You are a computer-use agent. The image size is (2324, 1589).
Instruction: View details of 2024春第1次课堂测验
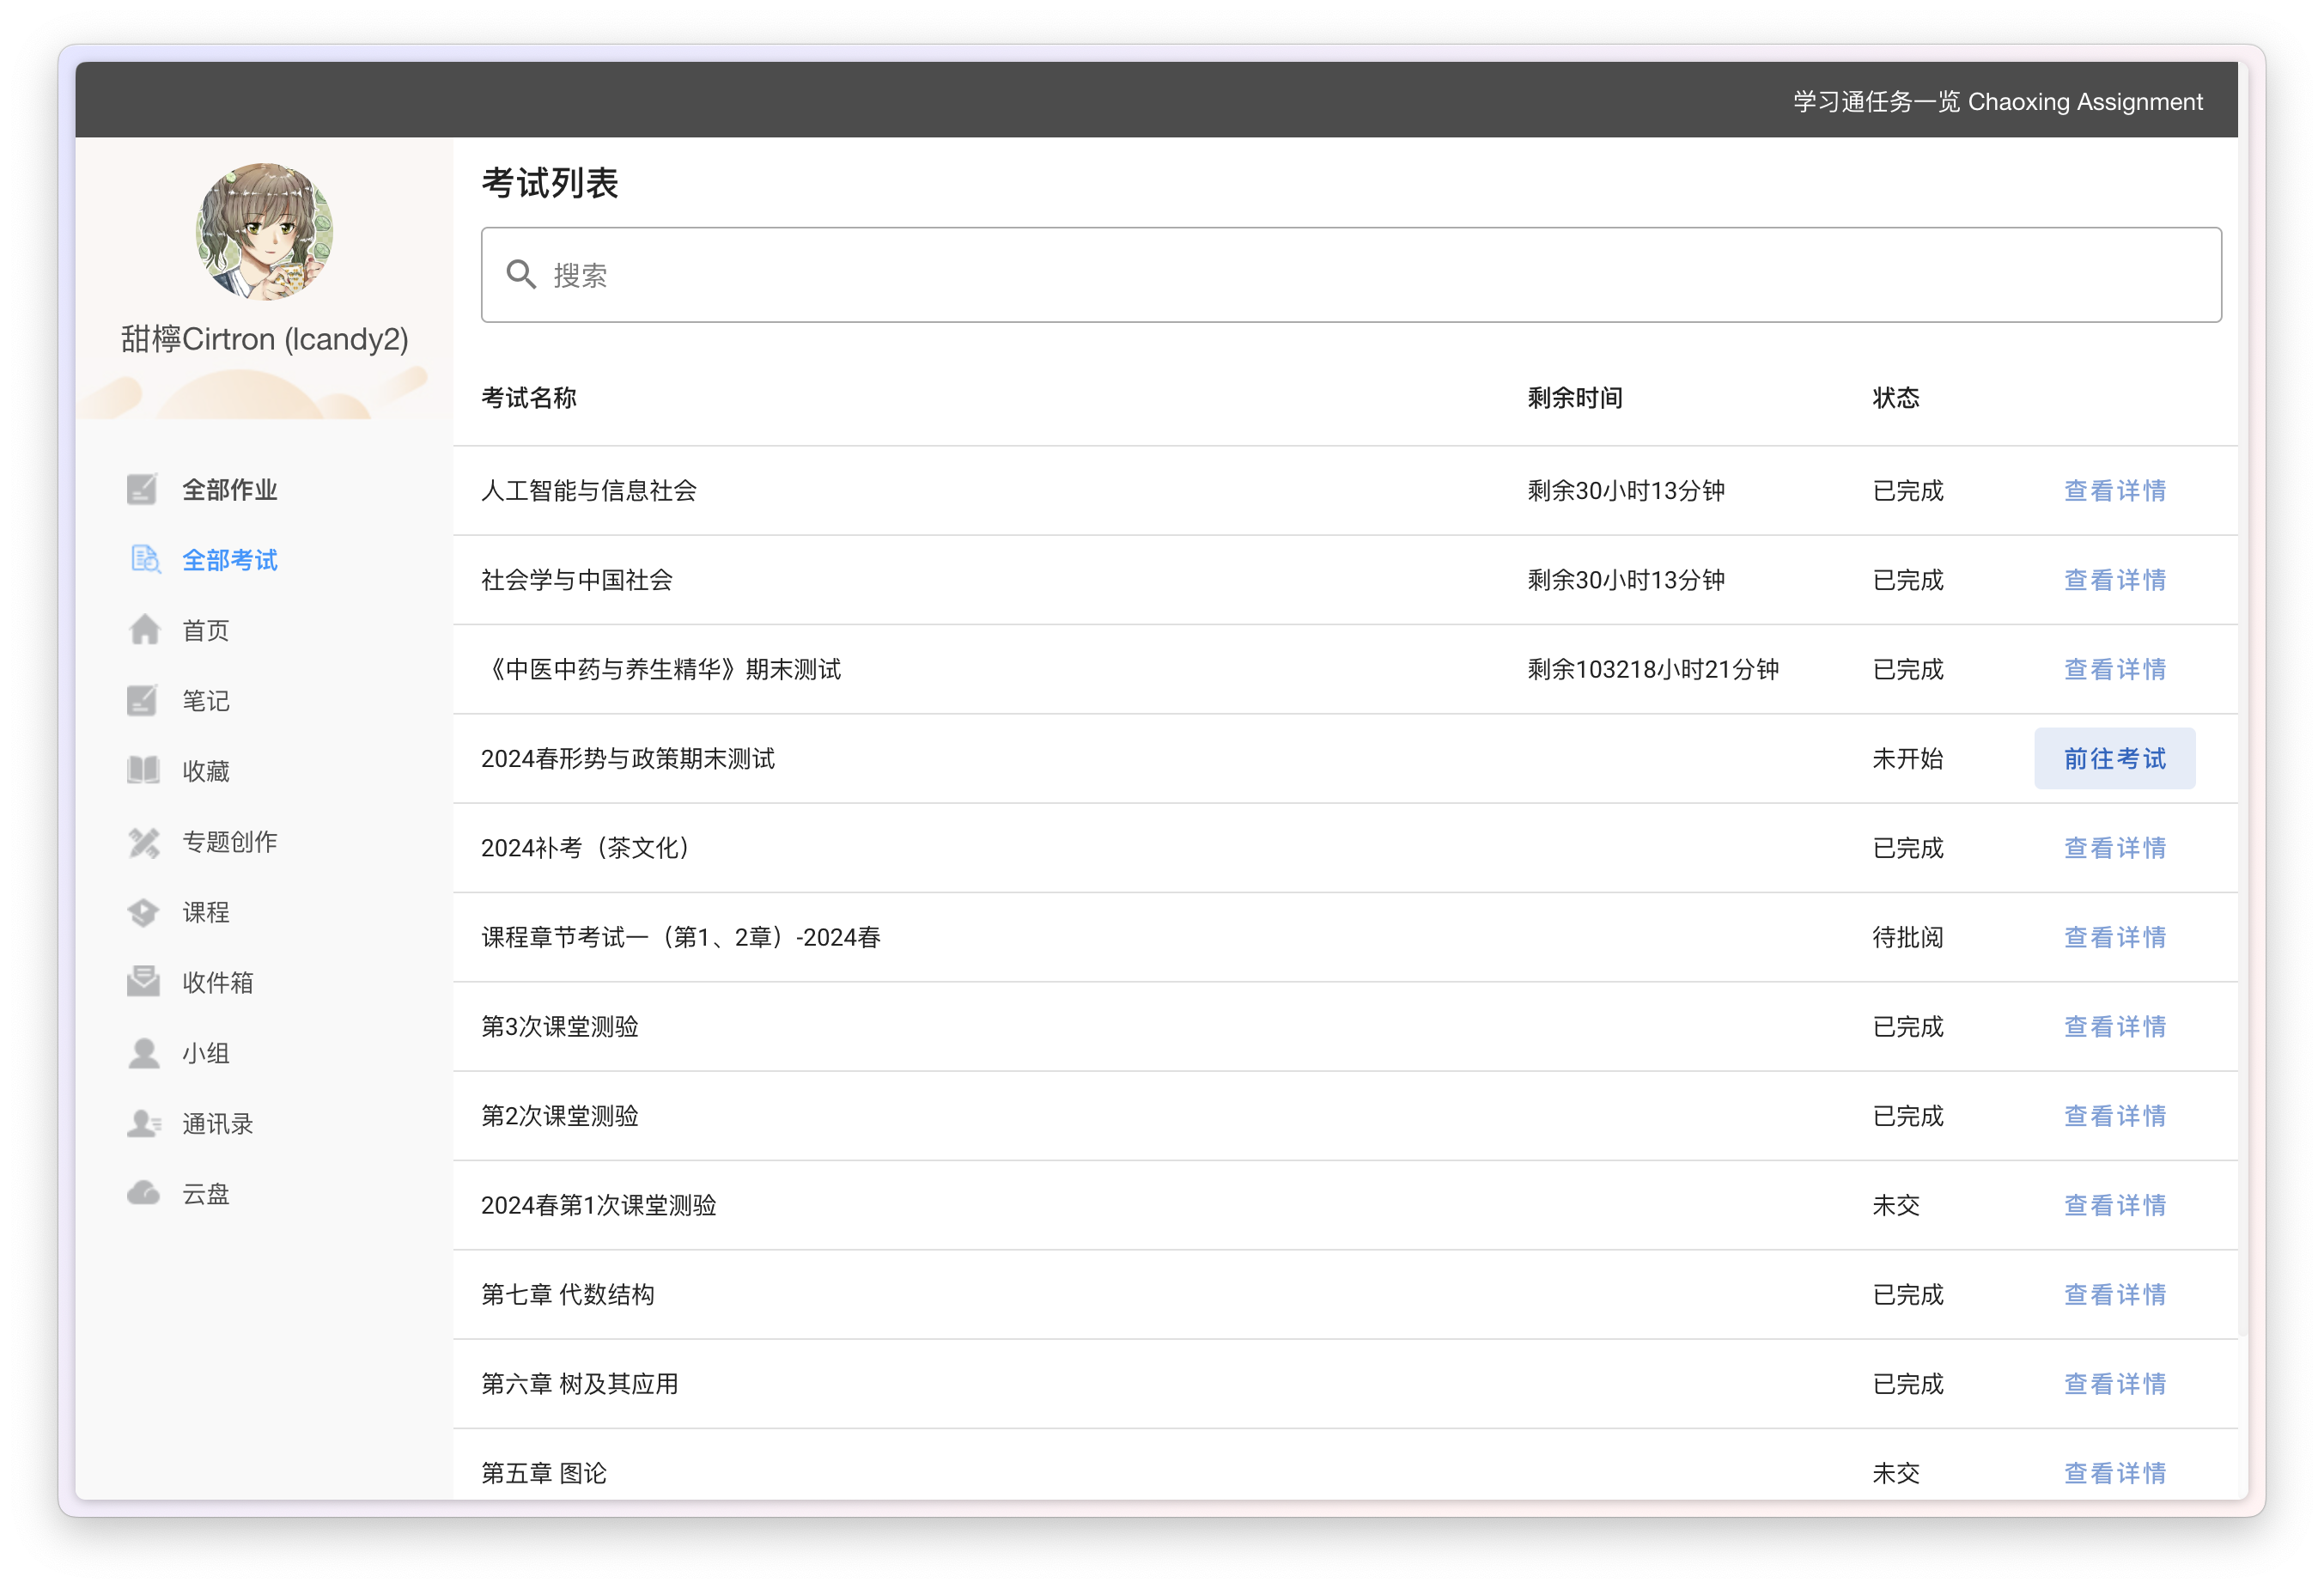[2114, 1205]
